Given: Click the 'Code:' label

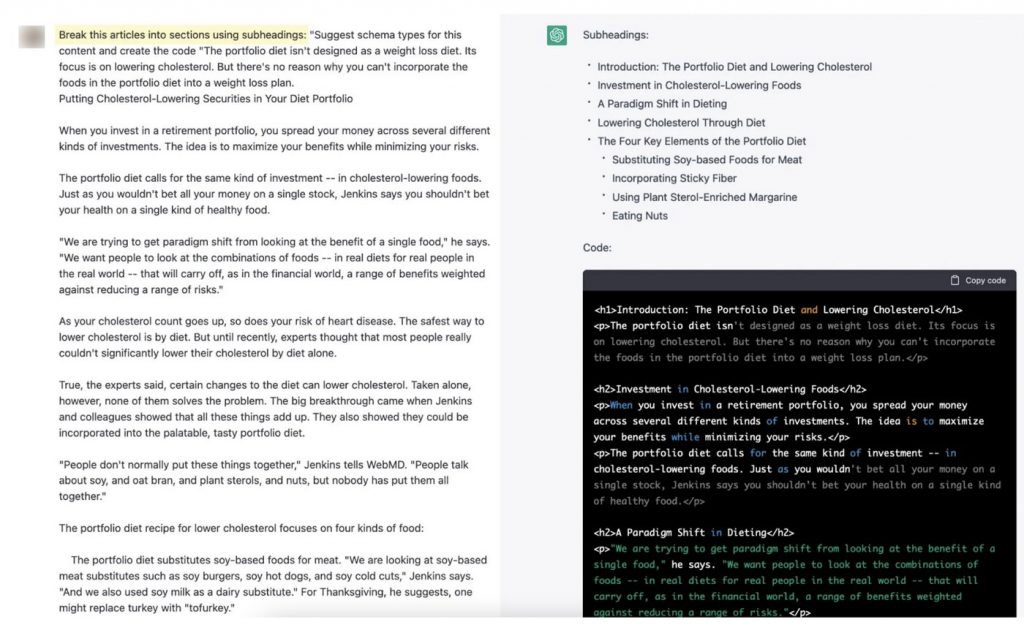Looking at the screenshot, I should [x=597, y=247].
